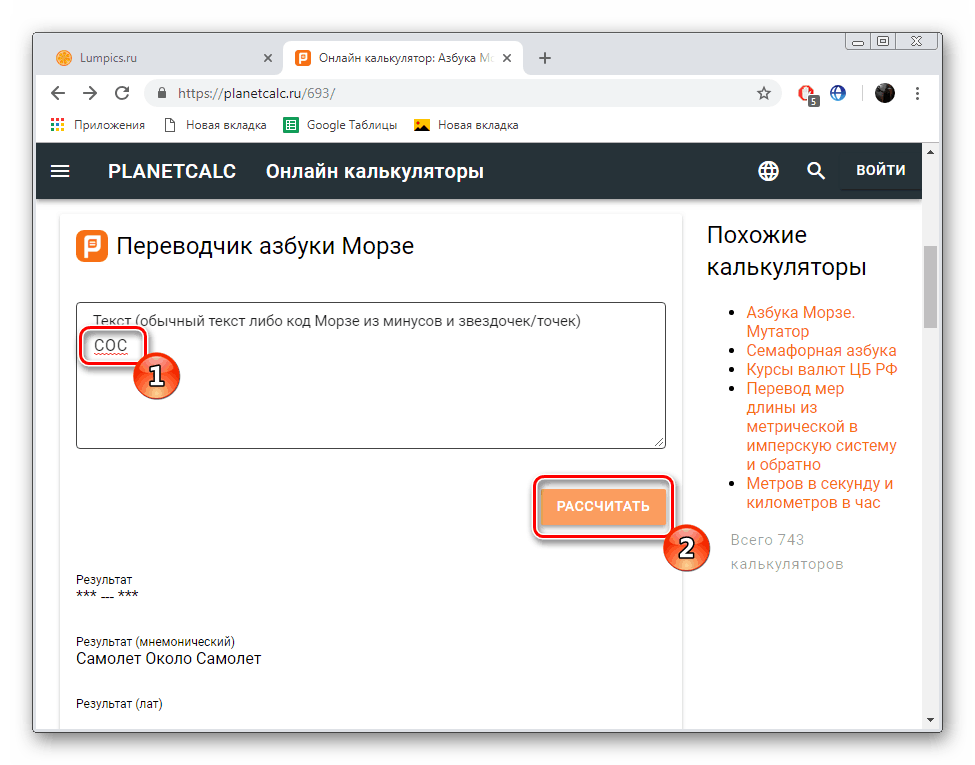Bookmark the page using the star icon
Image resolution: width=975 pixels, height=765 pixels.
(764, 93)
